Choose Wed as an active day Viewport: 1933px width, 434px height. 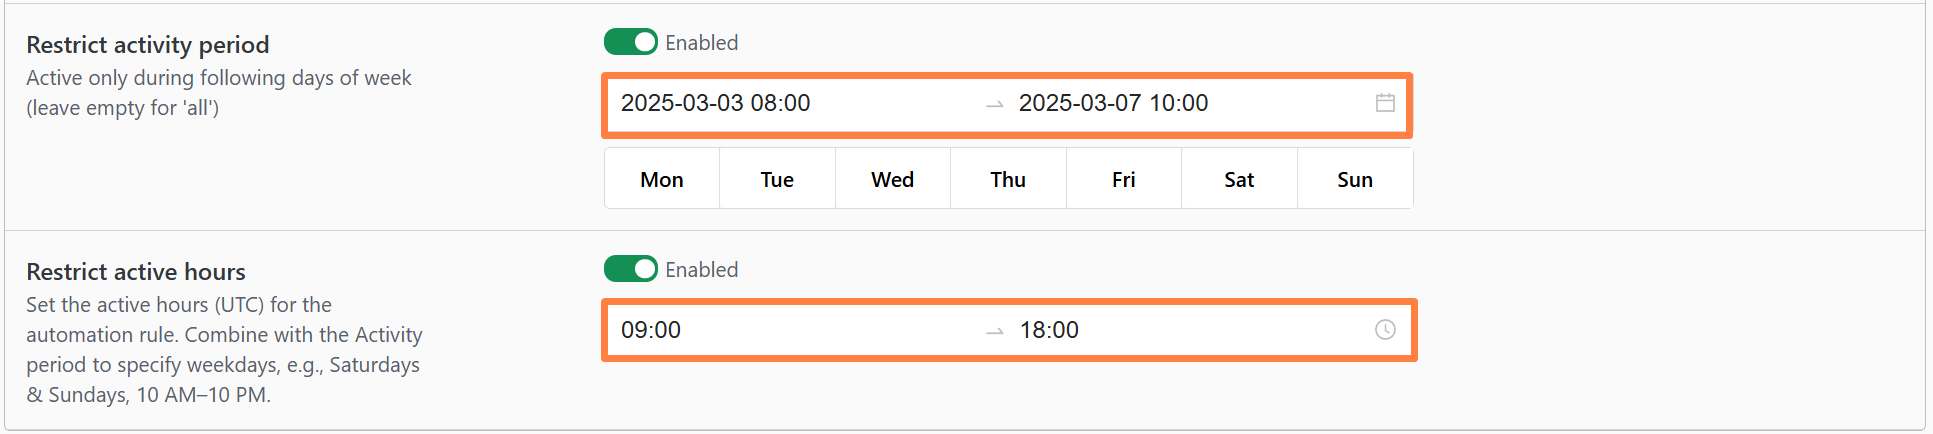(x=892, y=180)
